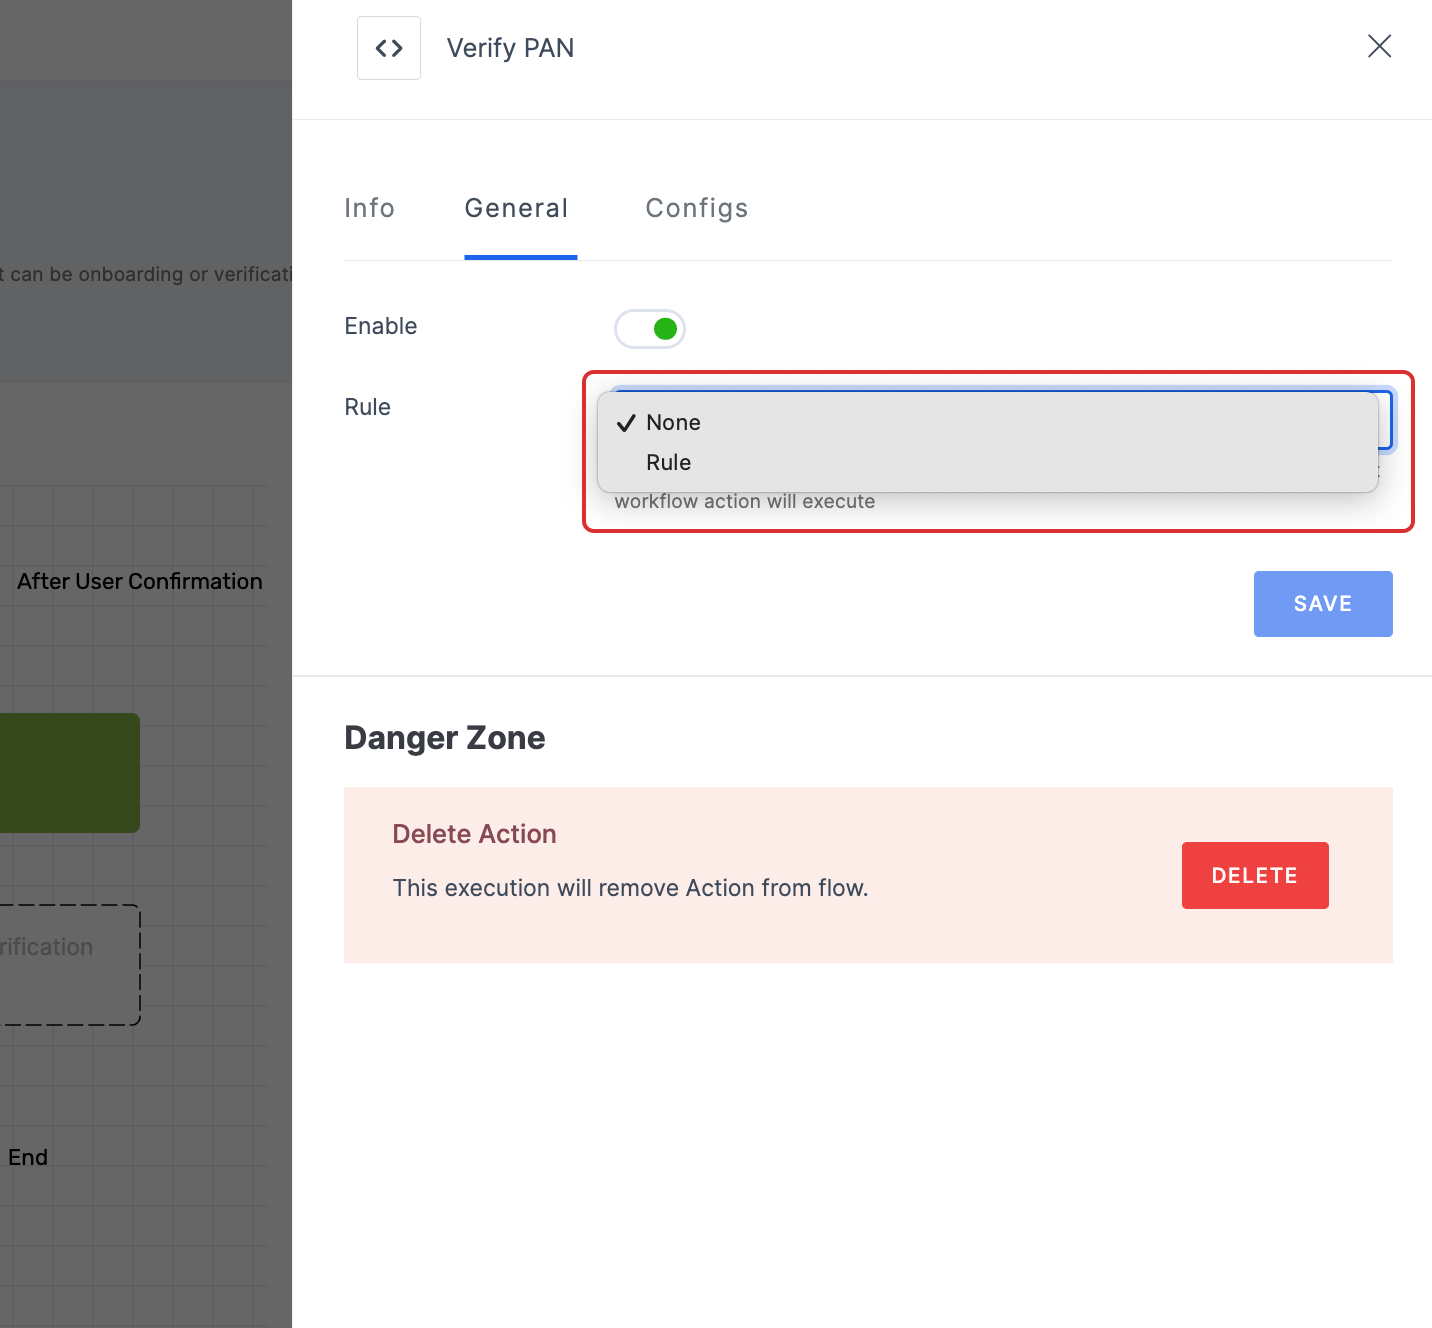1432x1328 pixels.
Task: Select None in the Rule dropdown
Action: tap(988, 423)
